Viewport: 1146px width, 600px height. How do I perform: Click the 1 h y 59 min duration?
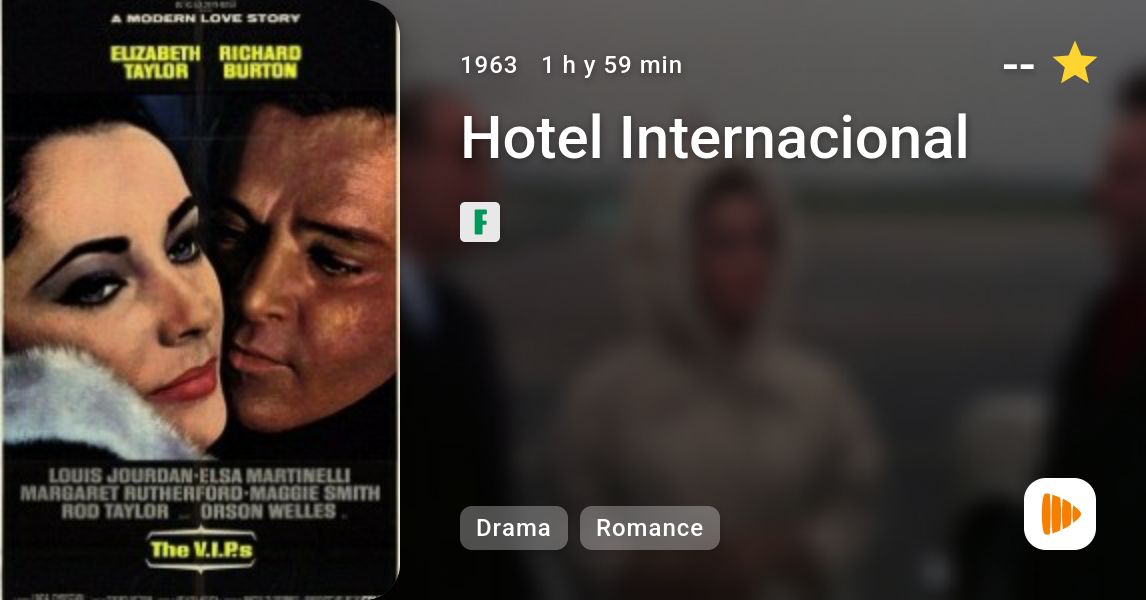tap(612, 65)
